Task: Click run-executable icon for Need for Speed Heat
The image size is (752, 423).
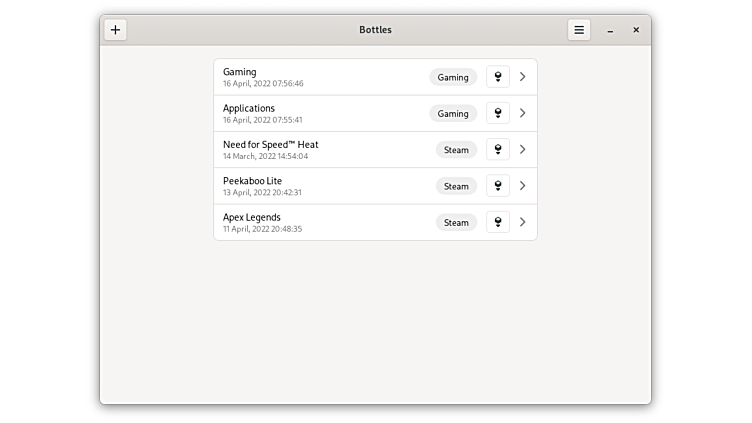Action: (498, 150)
